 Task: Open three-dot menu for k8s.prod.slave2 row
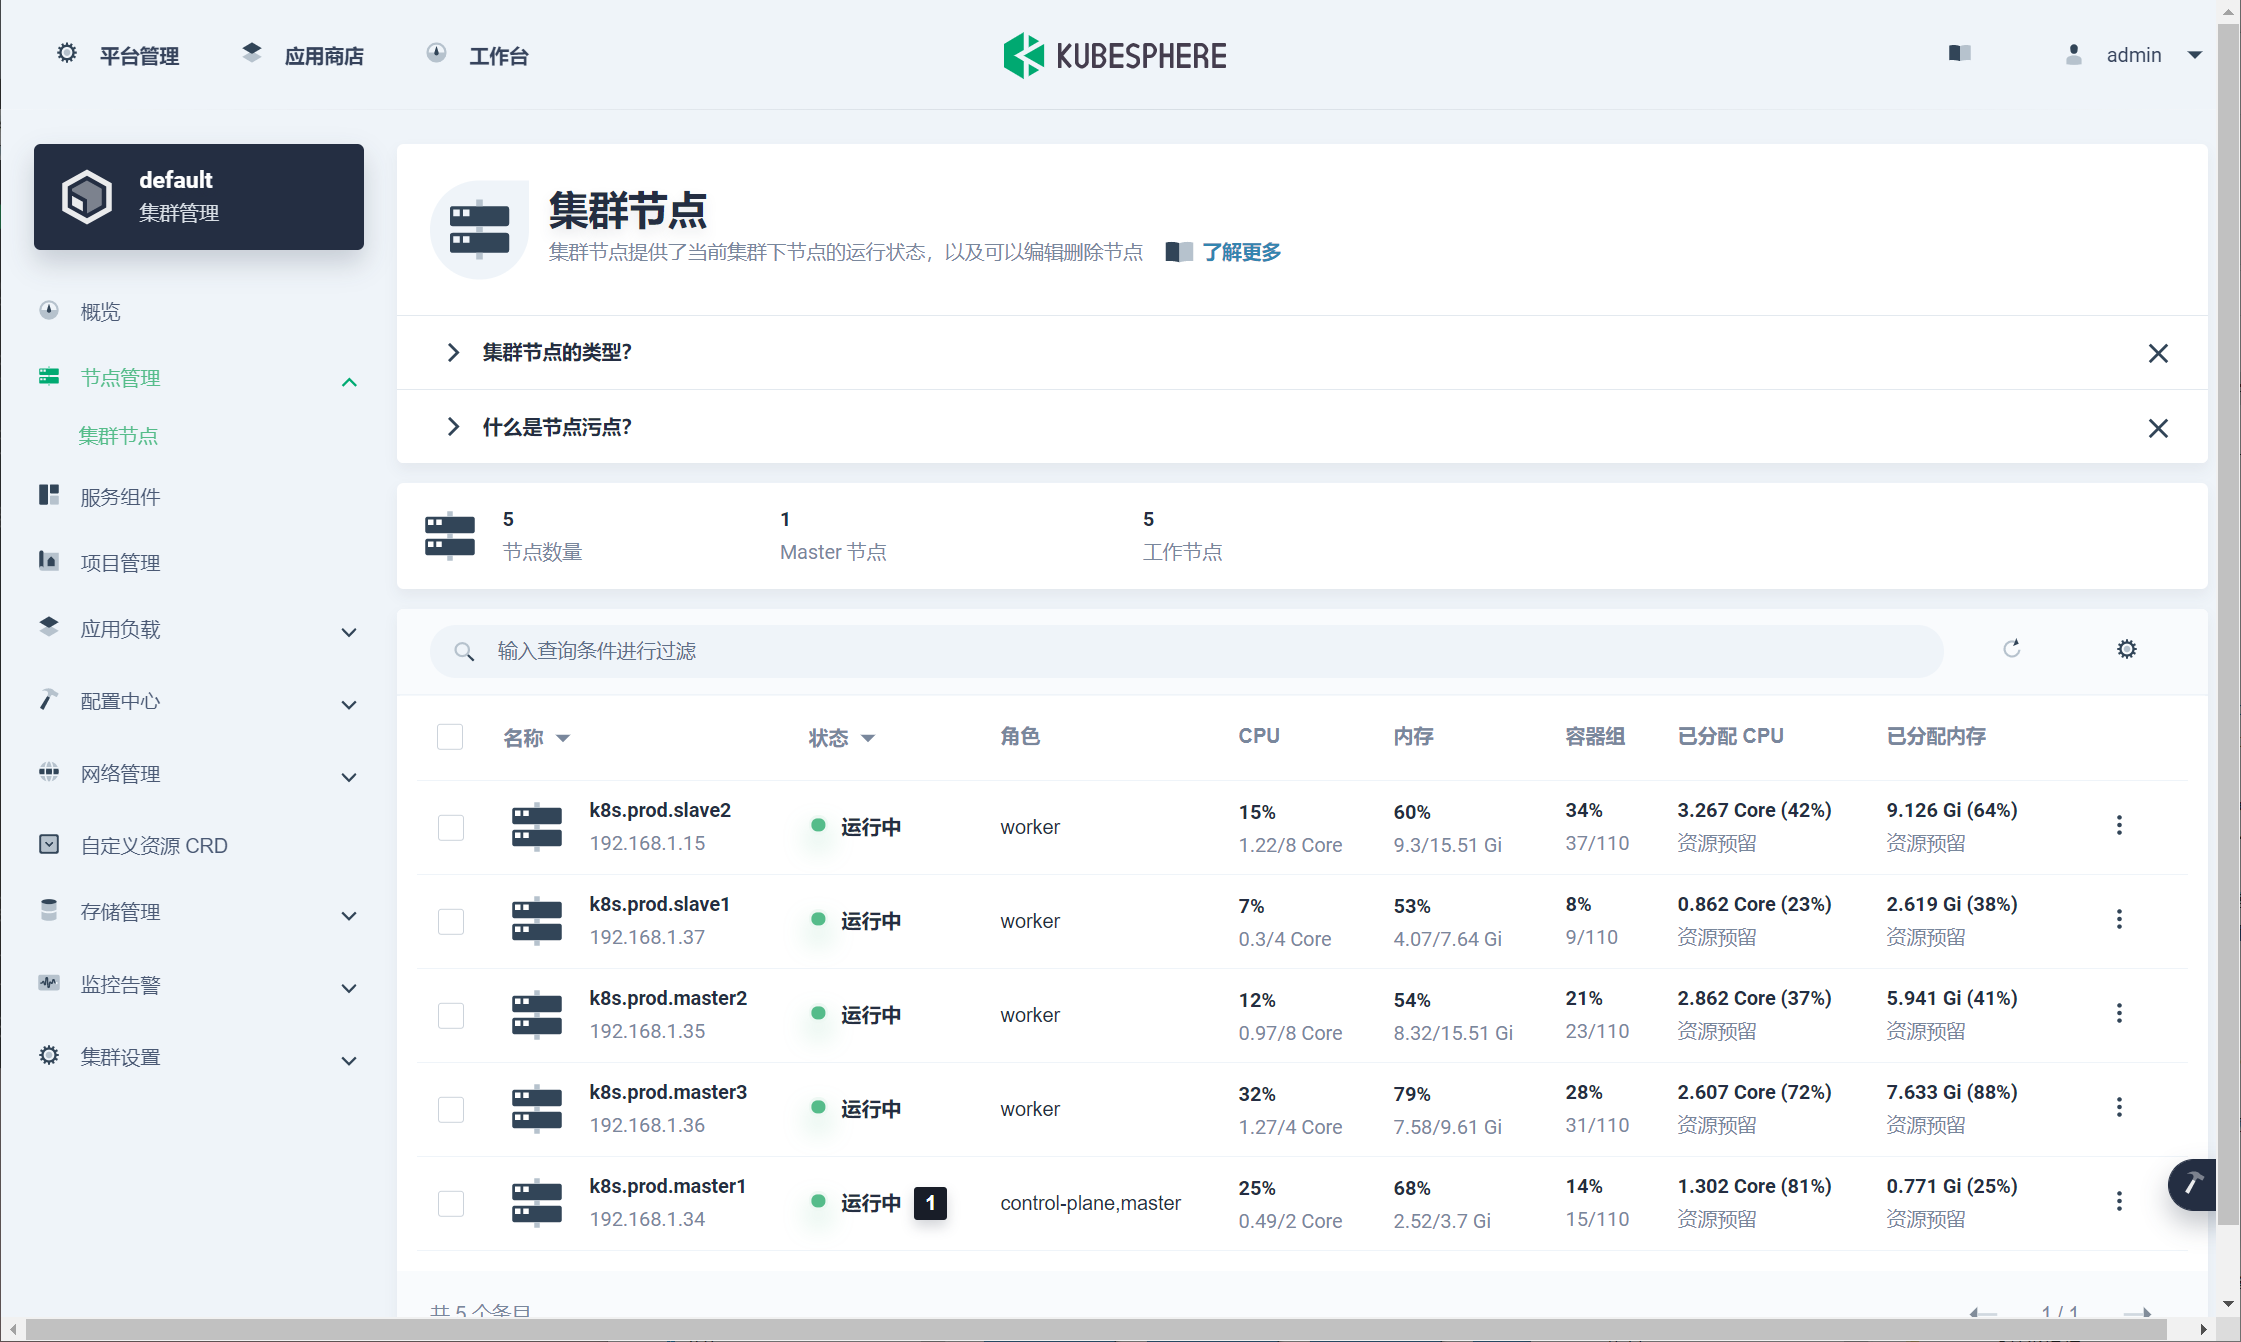pos(2118,825)
